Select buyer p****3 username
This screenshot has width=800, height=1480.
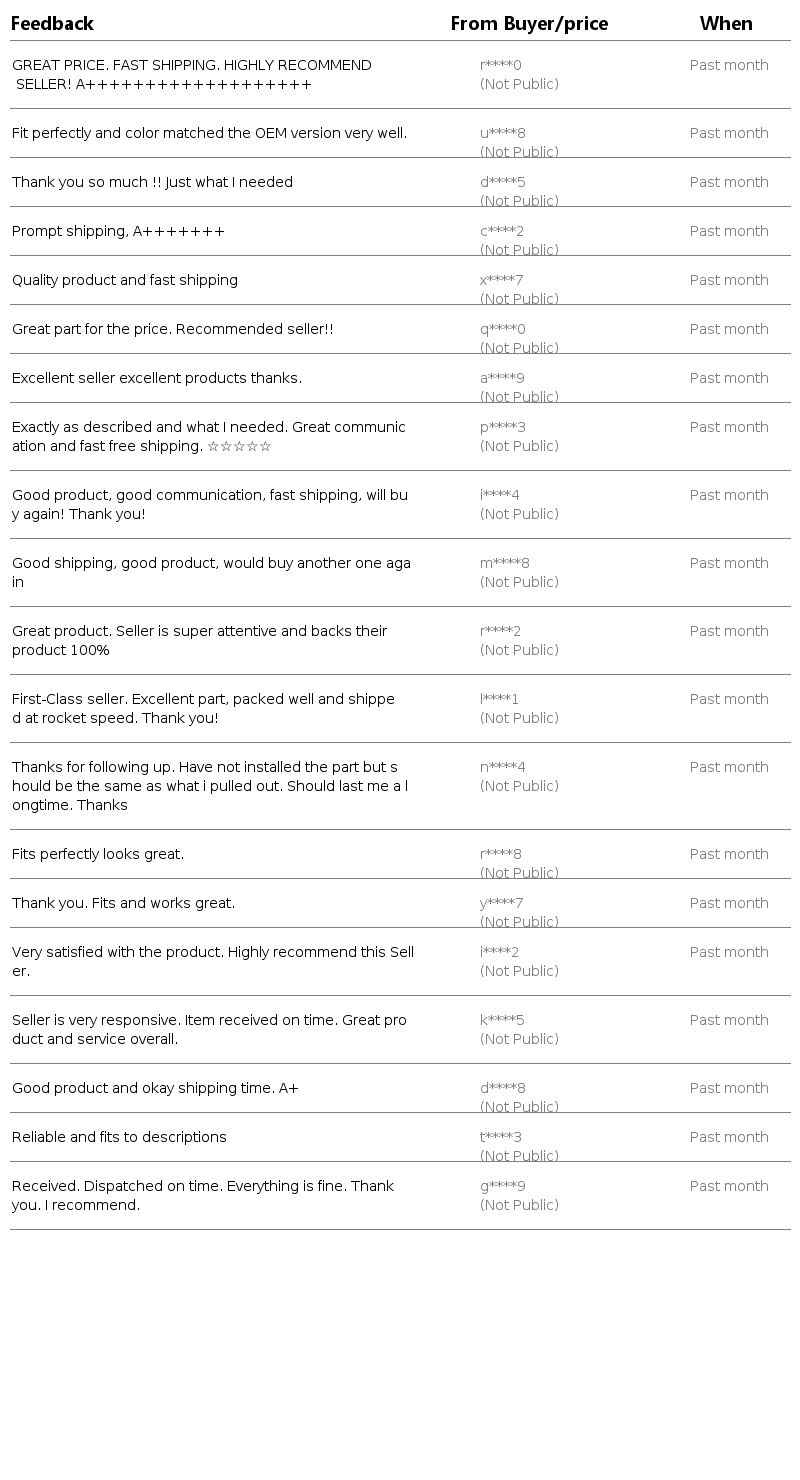click(503, 427)
